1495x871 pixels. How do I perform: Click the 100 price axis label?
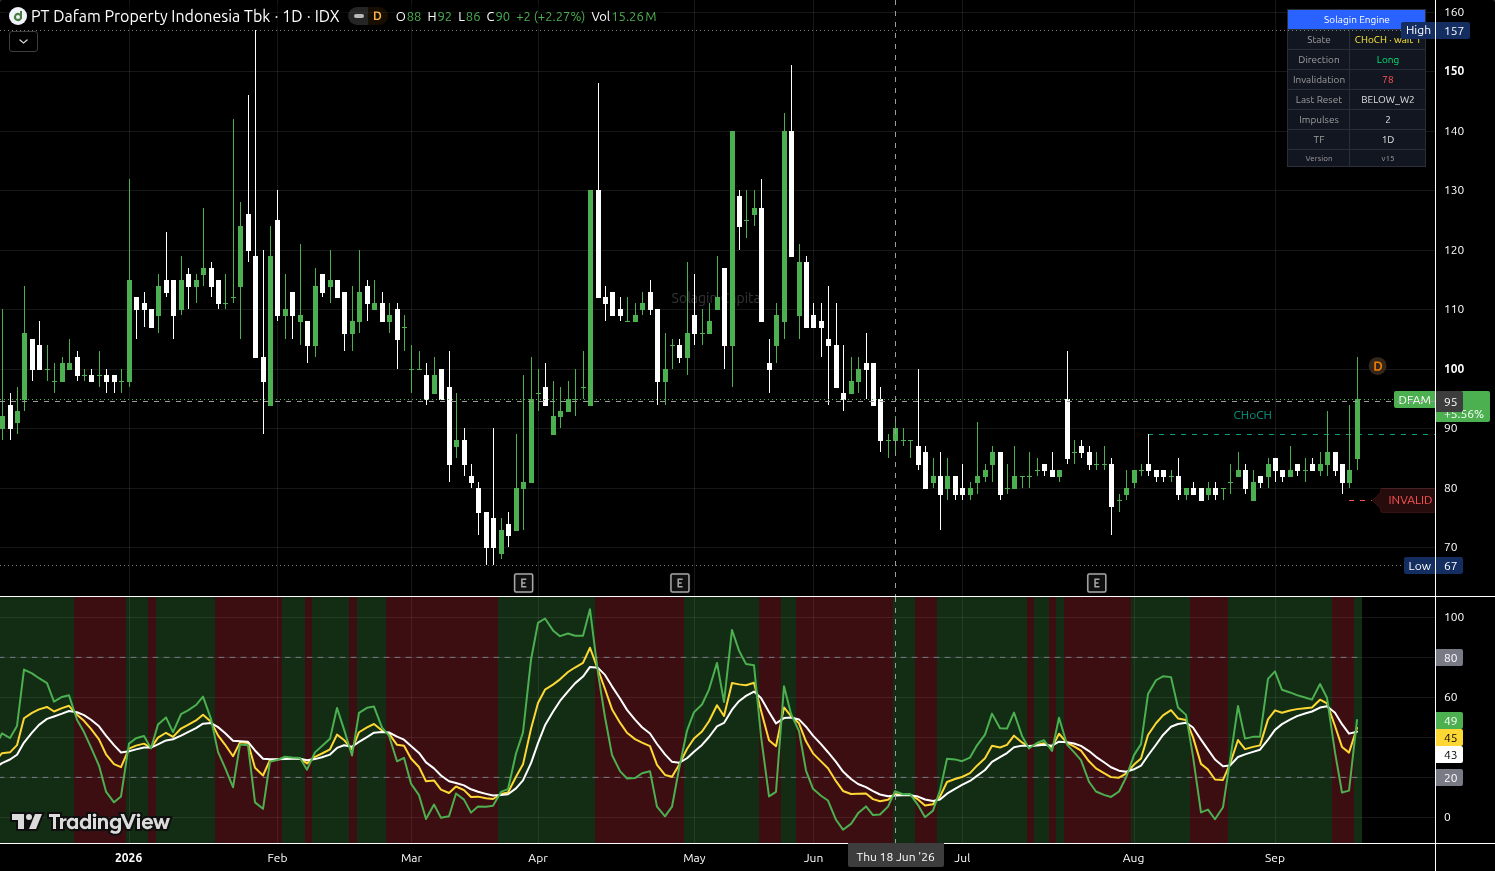pos(1453,369)
